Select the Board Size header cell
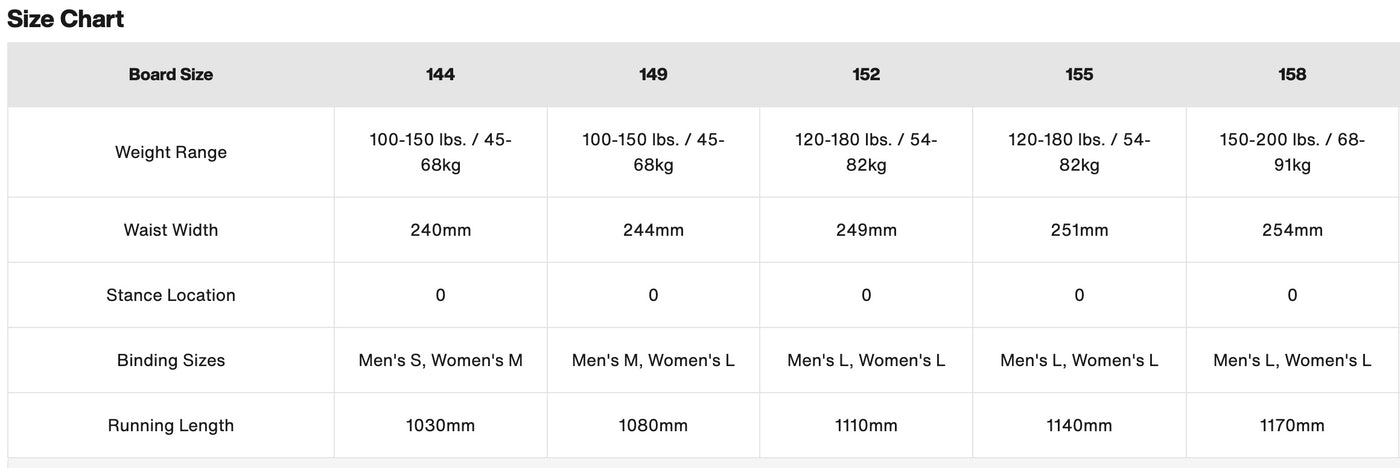 [x=171, y=74]
